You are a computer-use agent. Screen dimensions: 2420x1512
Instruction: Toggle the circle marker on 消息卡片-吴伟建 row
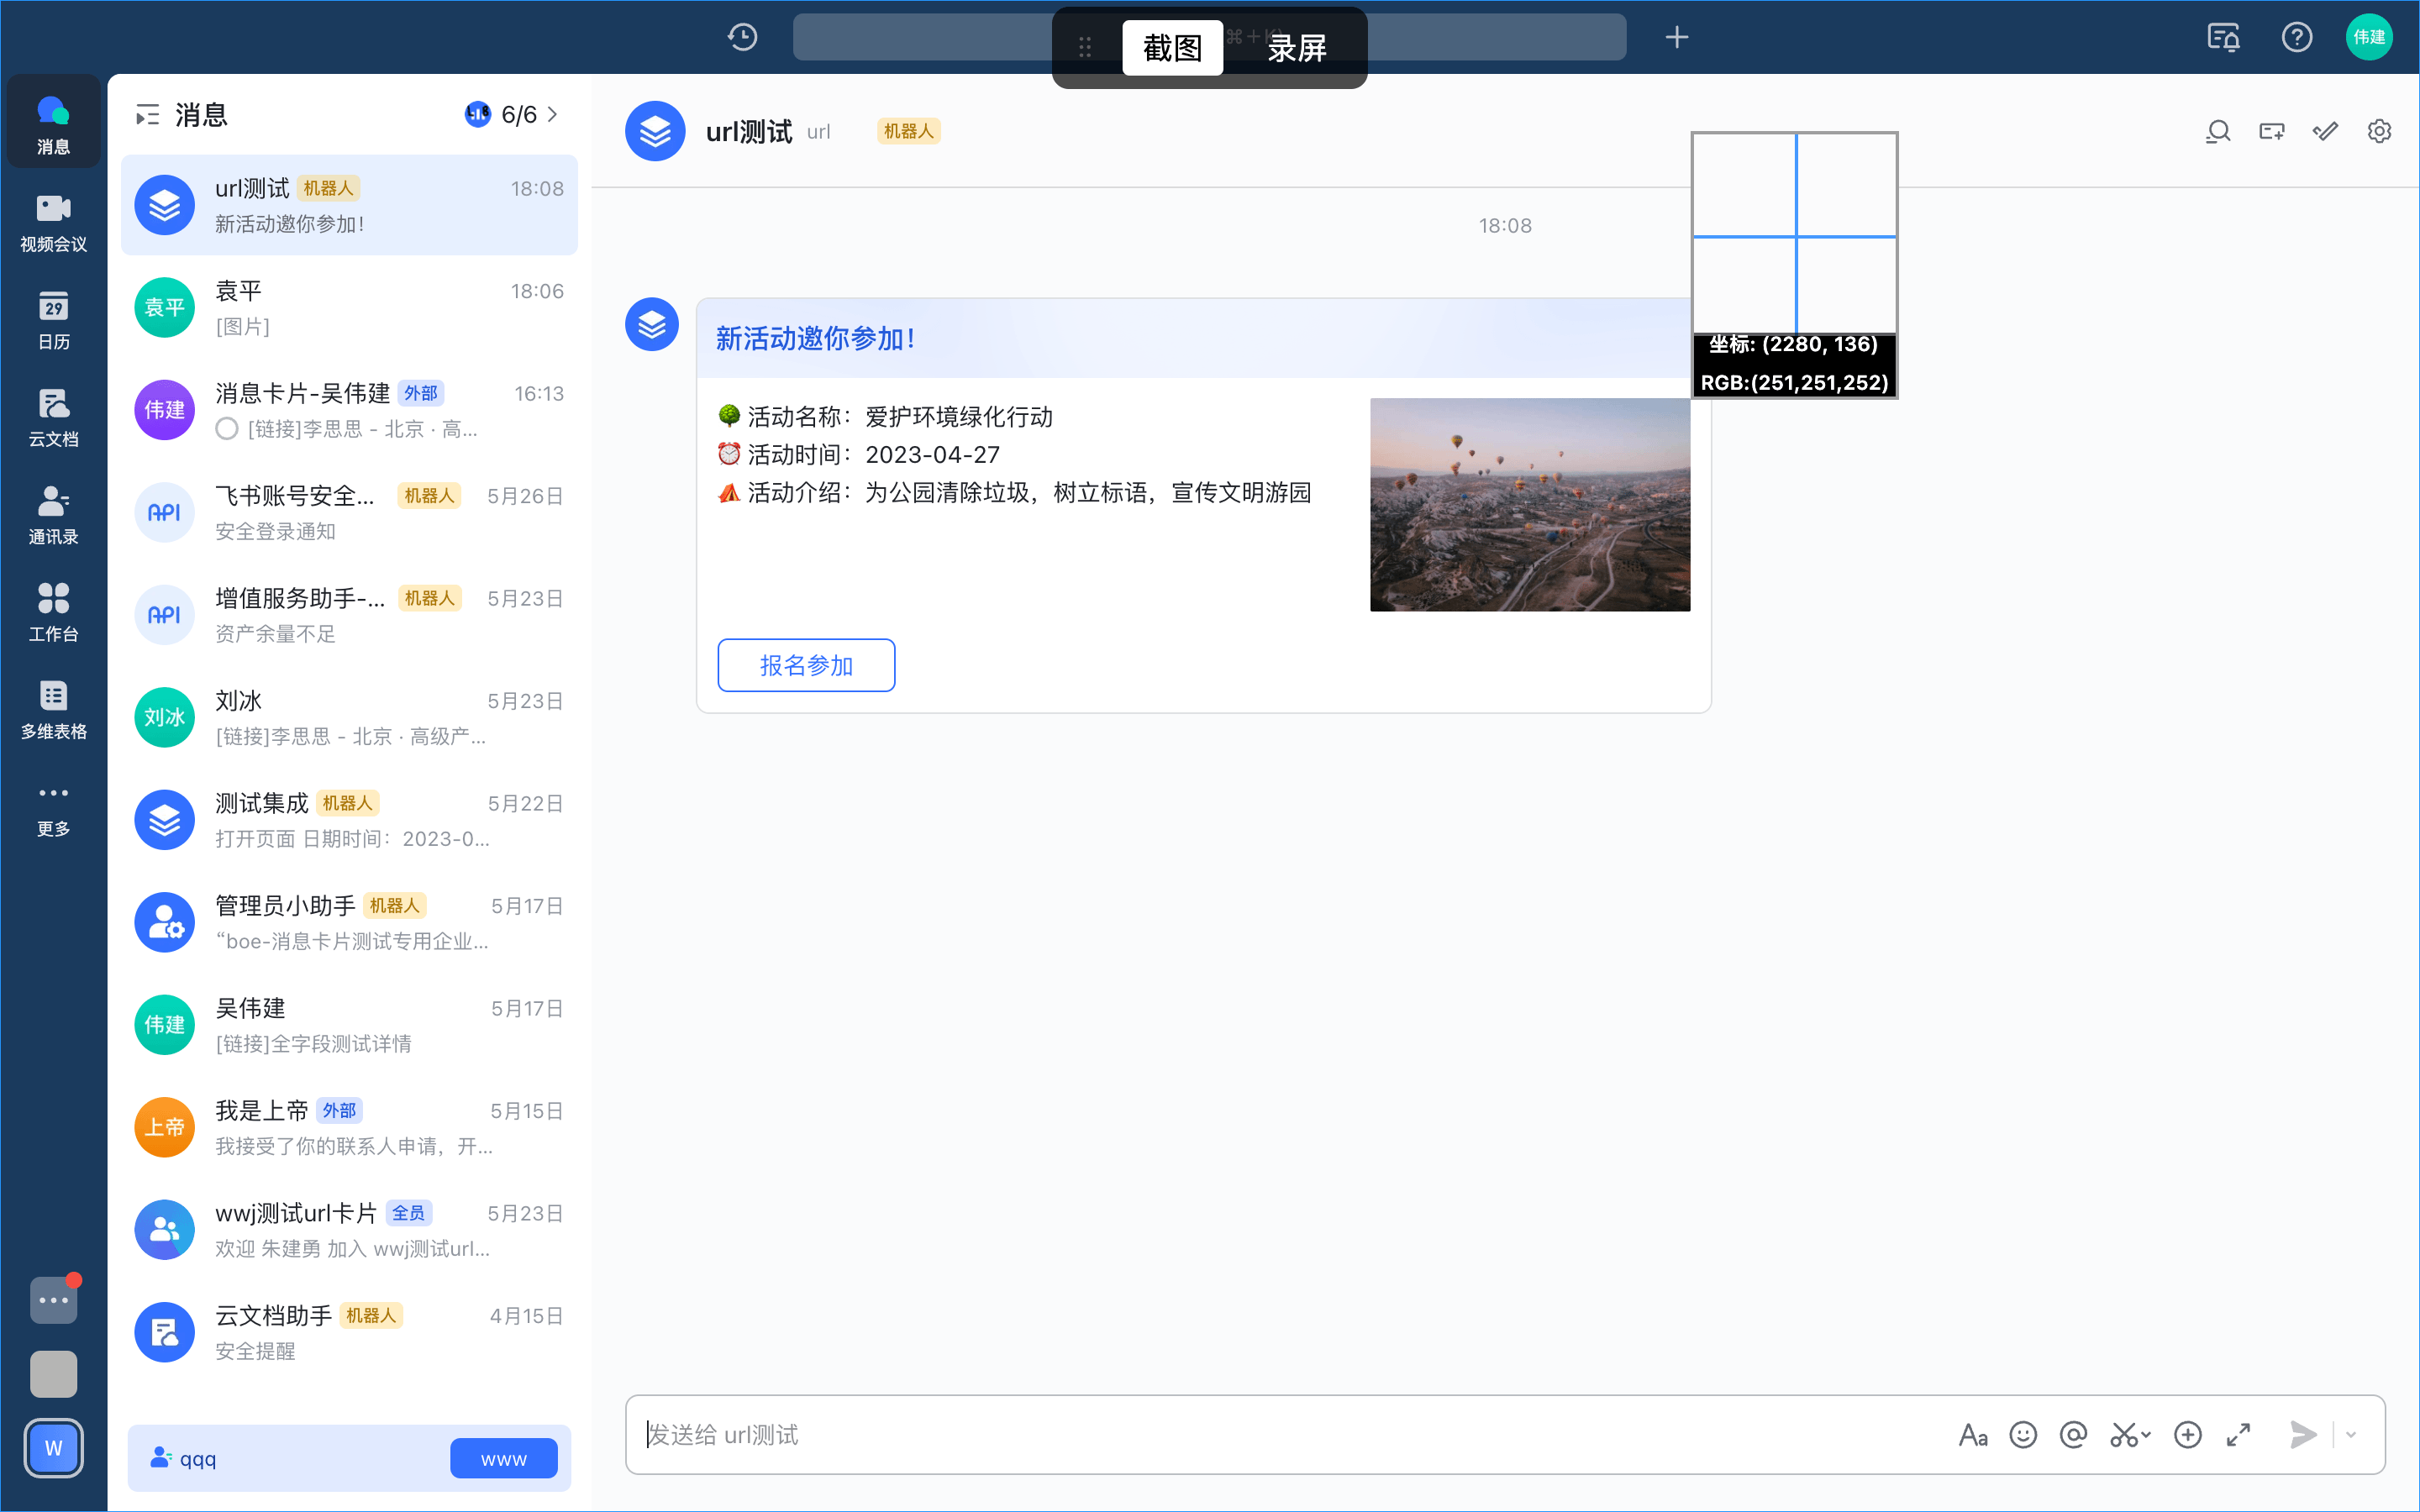click(x=227, y=429)
